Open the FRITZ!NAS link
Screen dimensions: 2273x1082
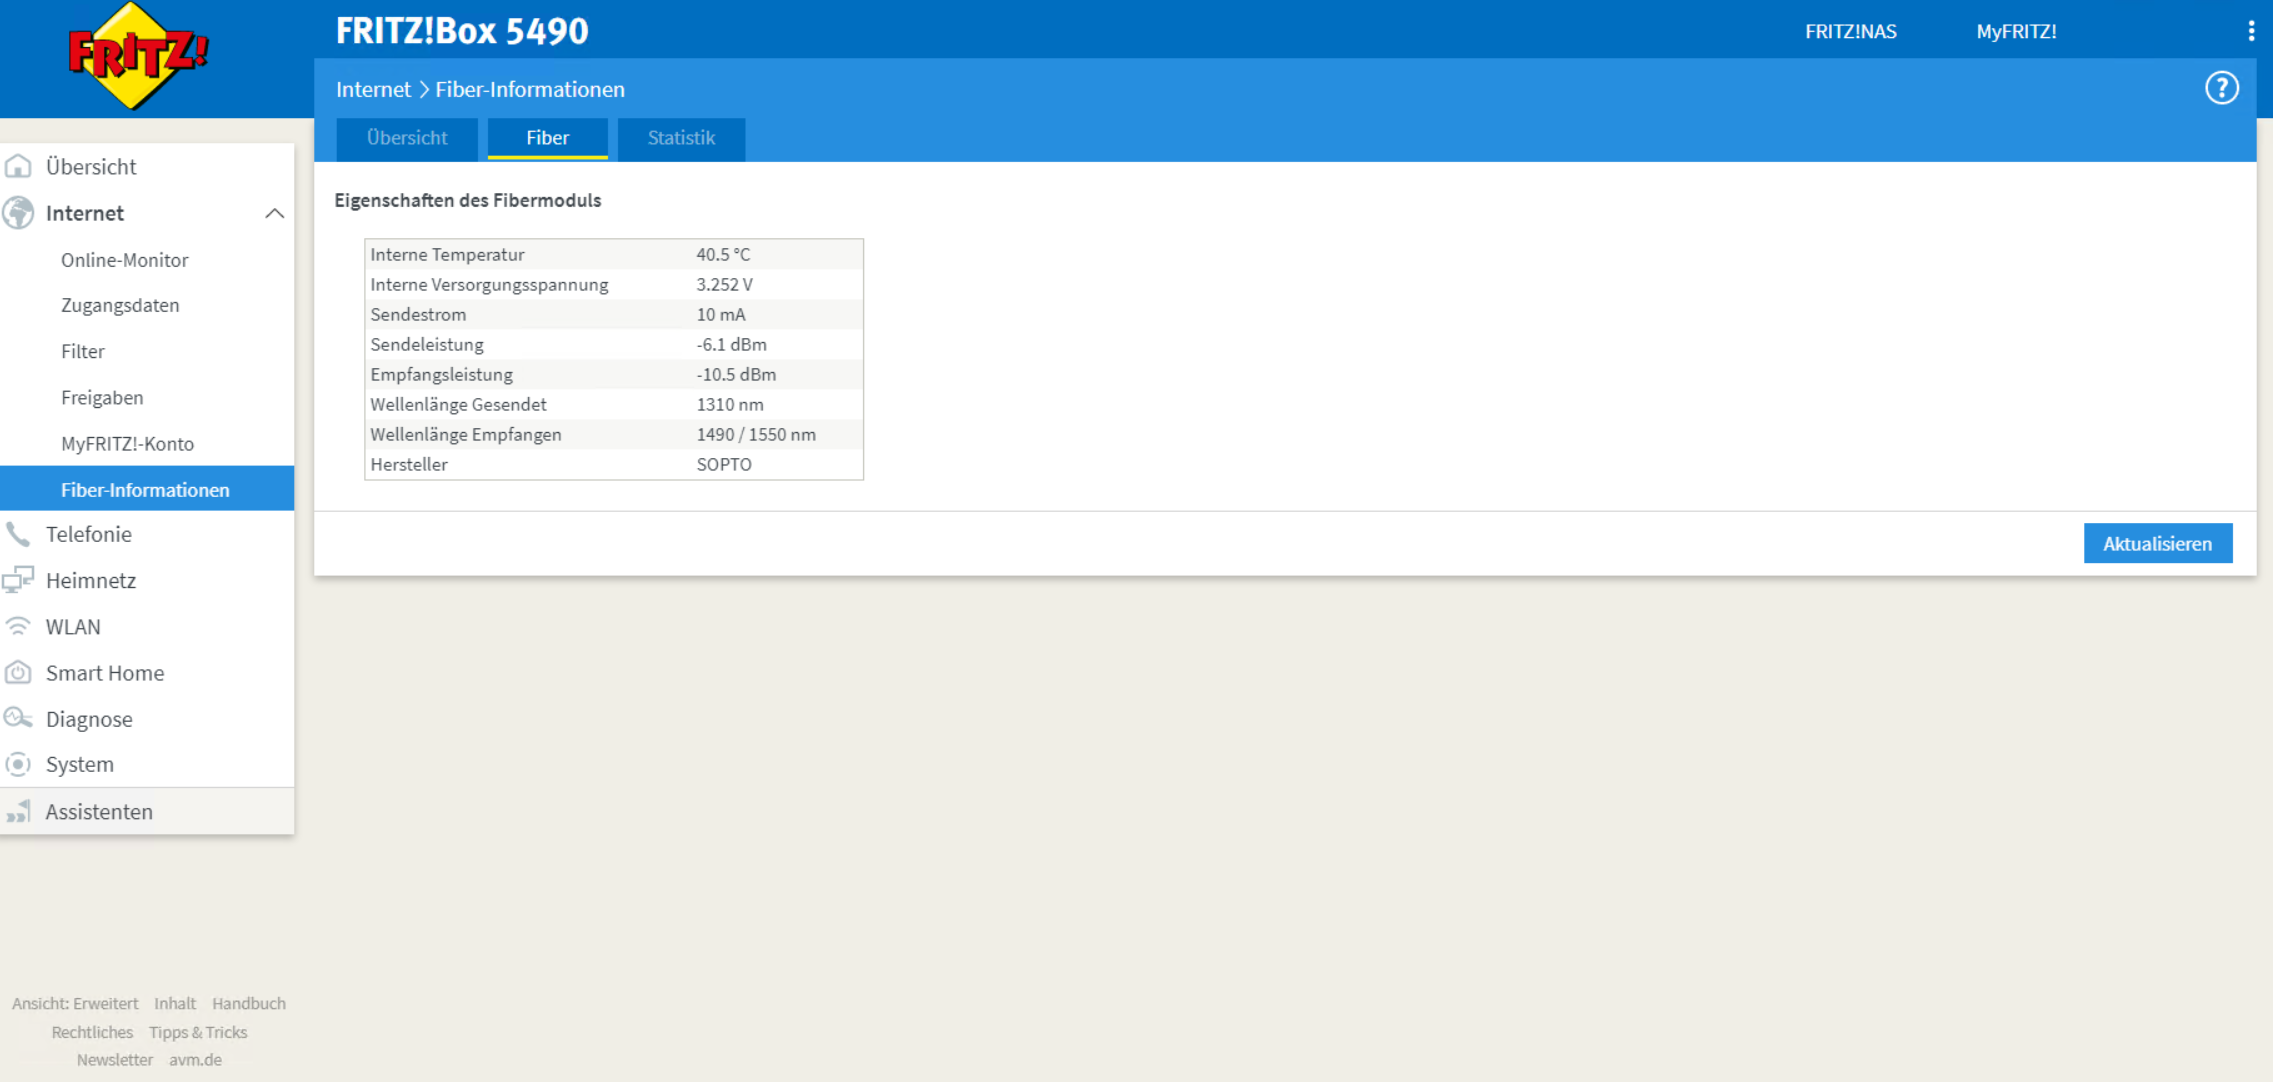[1850, 32]
